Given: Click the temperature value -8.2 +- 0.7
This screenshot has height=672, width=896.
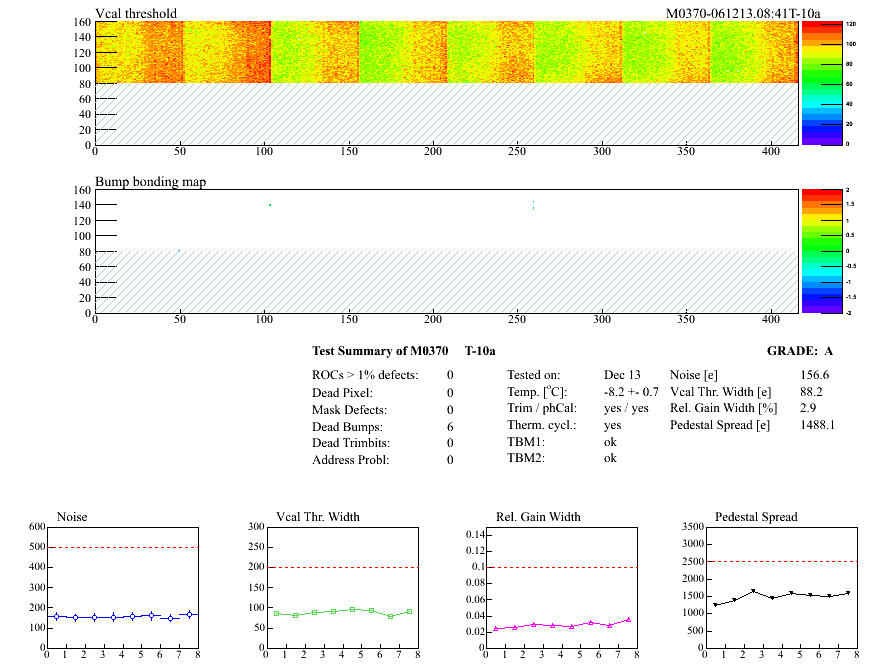Looking at the screenshot, I should (x=631, y=391).
